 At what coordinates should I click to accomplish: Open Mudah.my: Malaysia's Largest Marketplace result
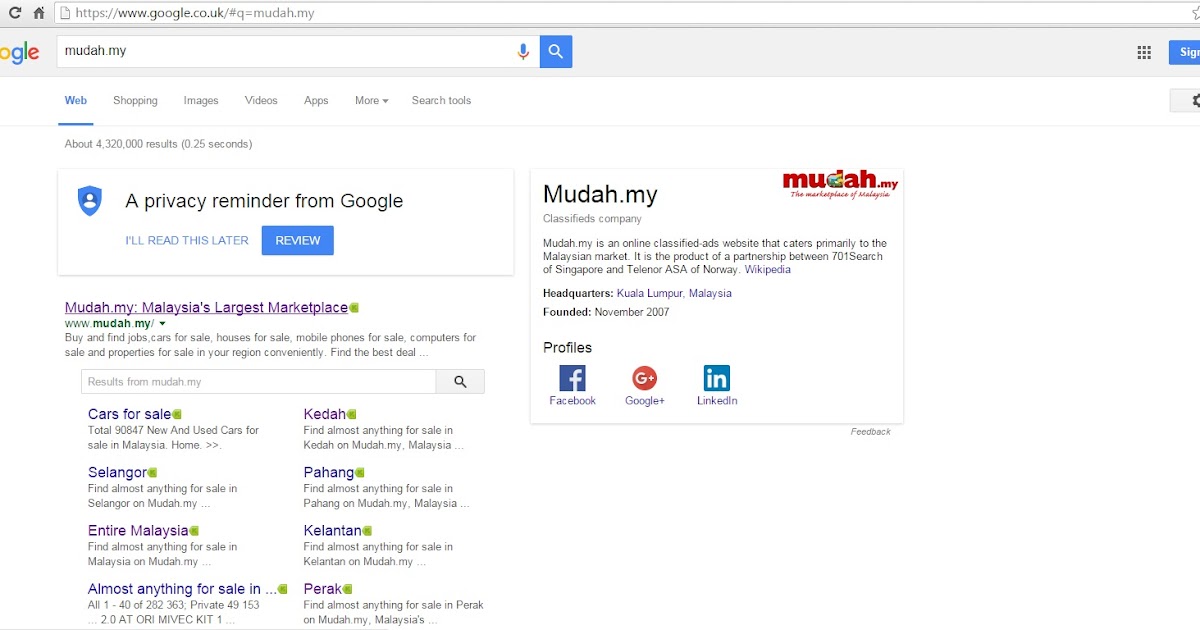(206, 307)
